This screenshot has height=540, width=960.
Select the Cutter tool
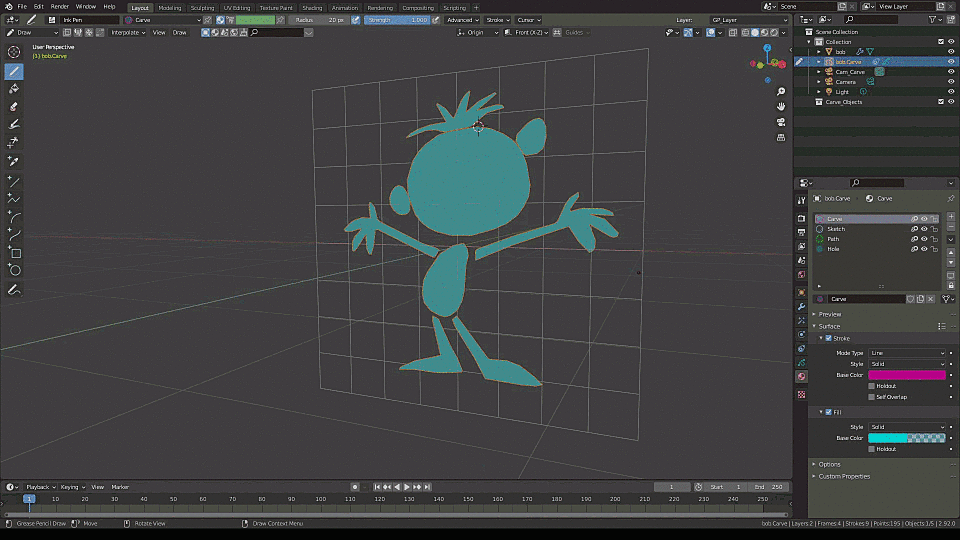click(x=13, y=142)
